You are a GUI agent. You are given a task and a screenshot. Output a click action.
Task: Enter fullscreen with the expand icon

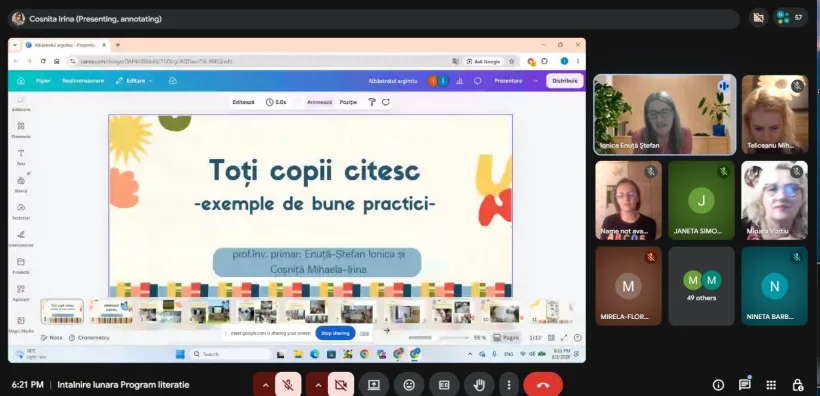[564, 337]
